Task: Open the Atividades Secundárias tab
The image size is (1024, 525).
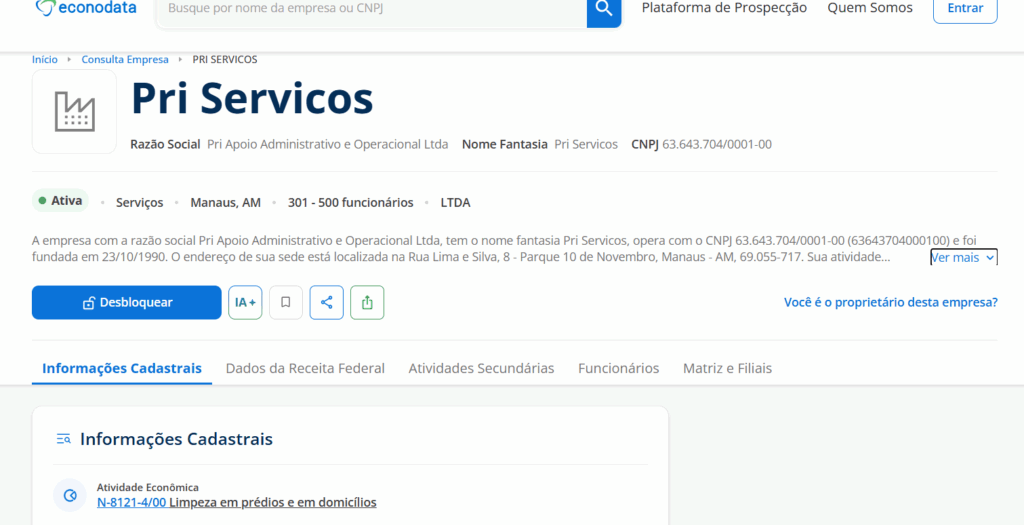Action: pos(481,368)
